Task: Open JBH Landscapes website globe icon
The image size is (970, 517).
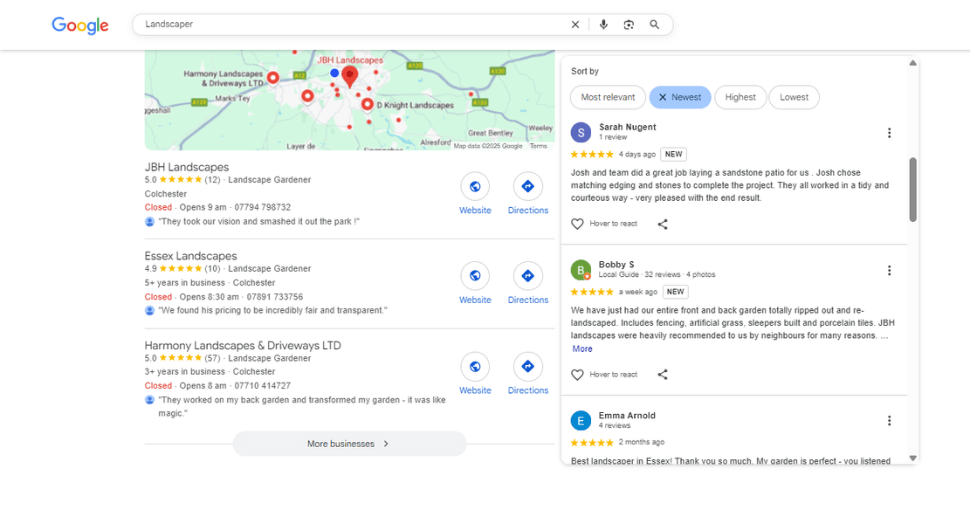Action: pos(475,186)
